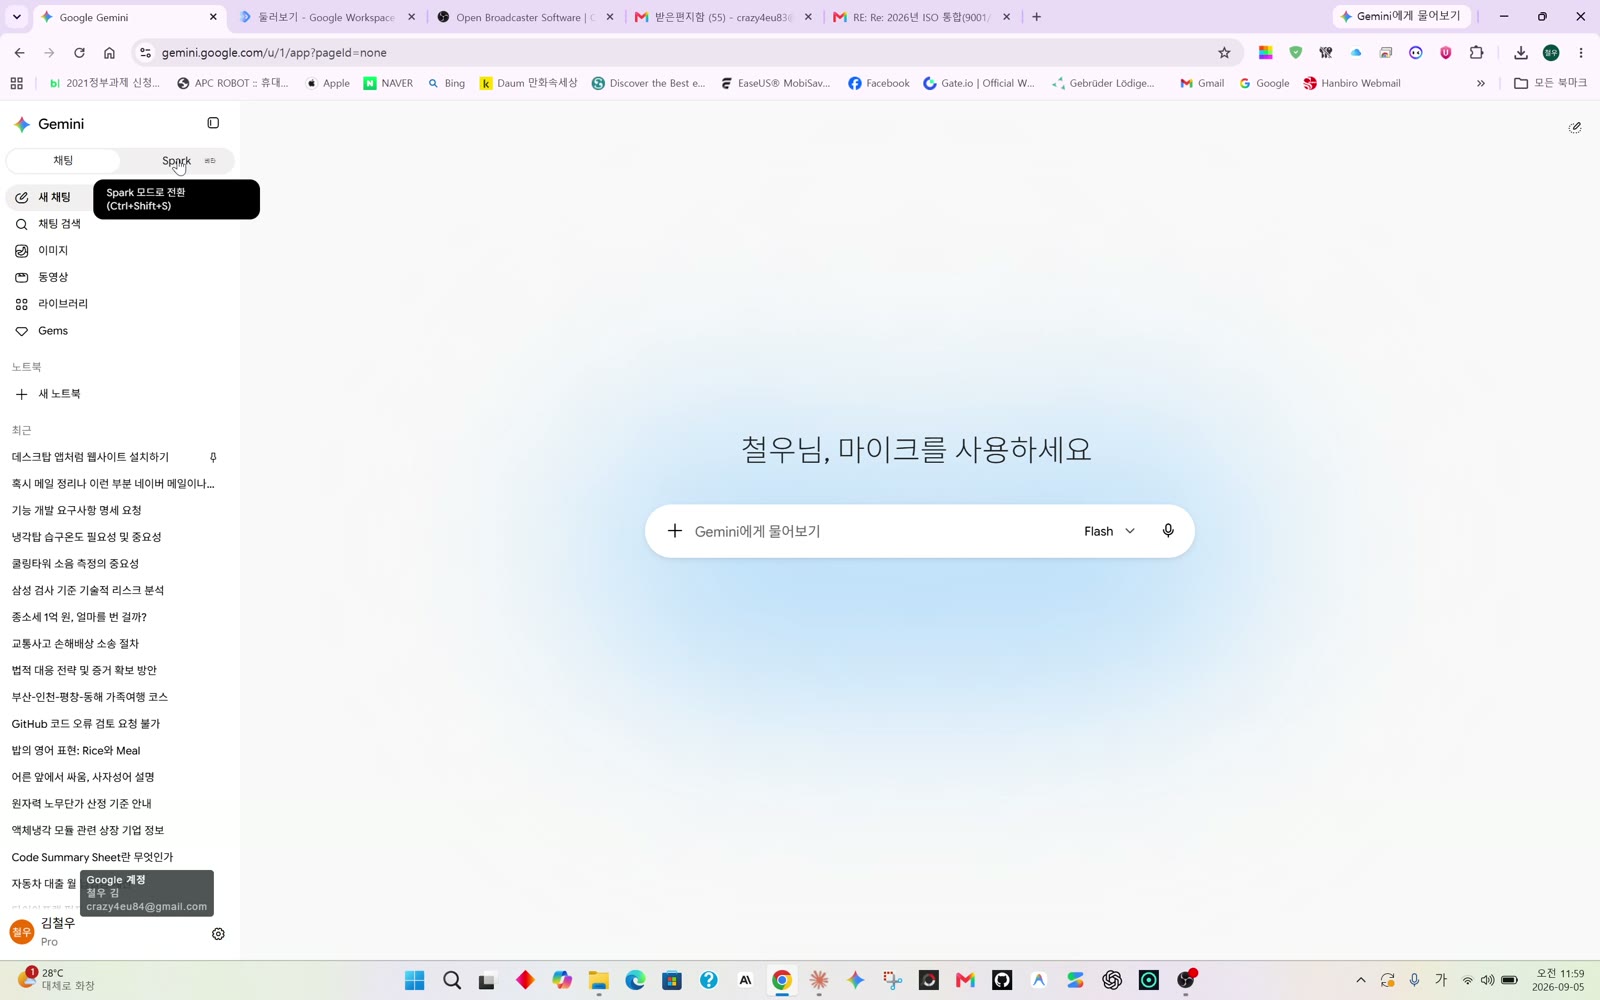This screenshot has height=1000, width=1600.
Task: Open a new browser tab
Action: point(1036,17)
